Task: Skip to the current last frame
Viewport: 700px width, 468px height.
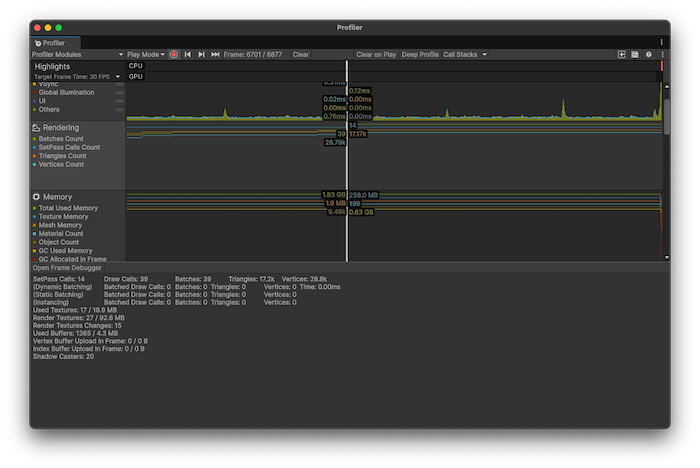Action: coord(215,54)
